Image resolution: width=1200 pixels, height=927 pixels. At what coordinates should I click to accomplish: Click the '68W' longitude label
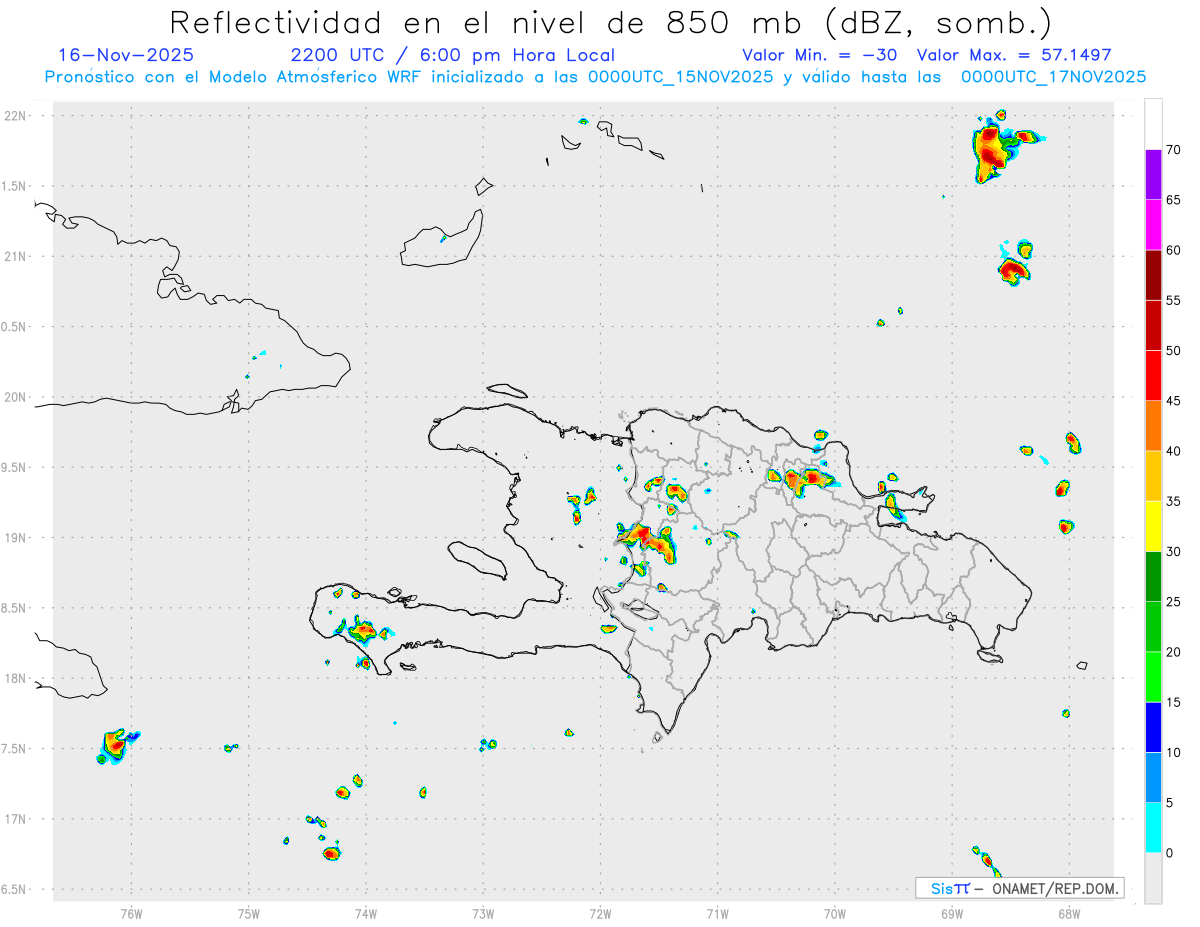click(1069, 913)
